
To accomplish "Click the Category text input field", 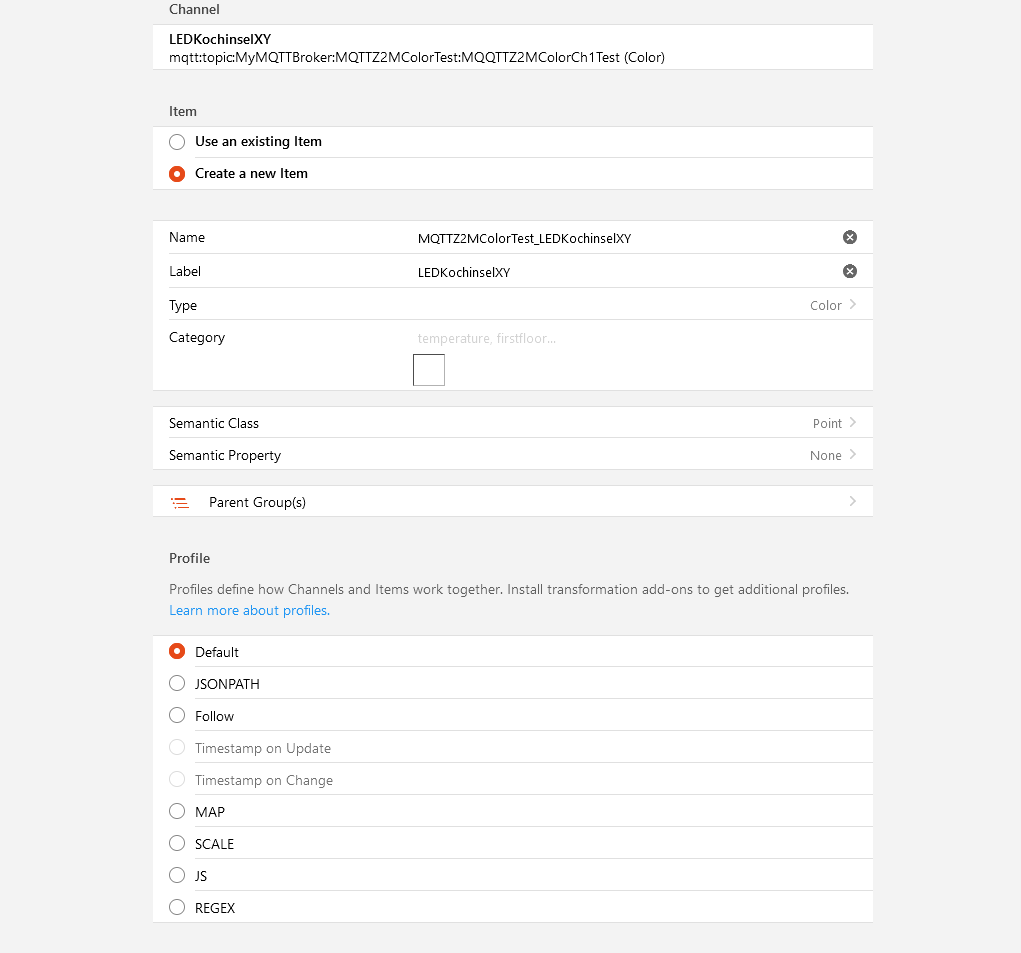I will [x=620, y=338].
